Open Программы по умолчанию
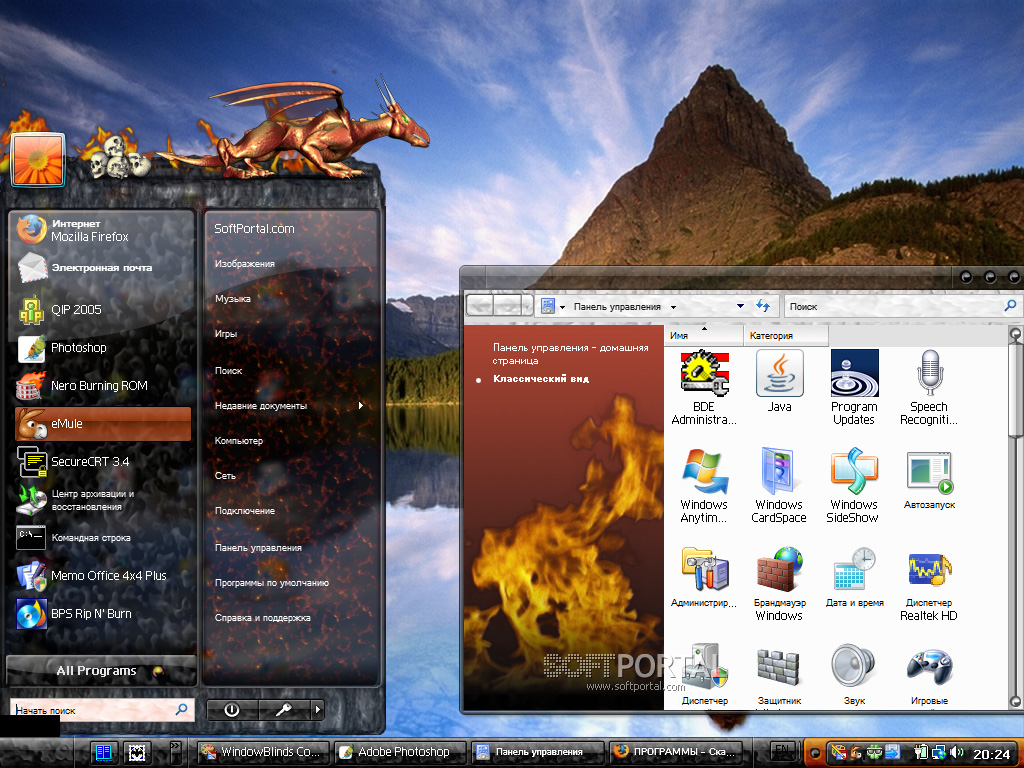Viewport: 1024px width, 768px height. click(272, 583)
